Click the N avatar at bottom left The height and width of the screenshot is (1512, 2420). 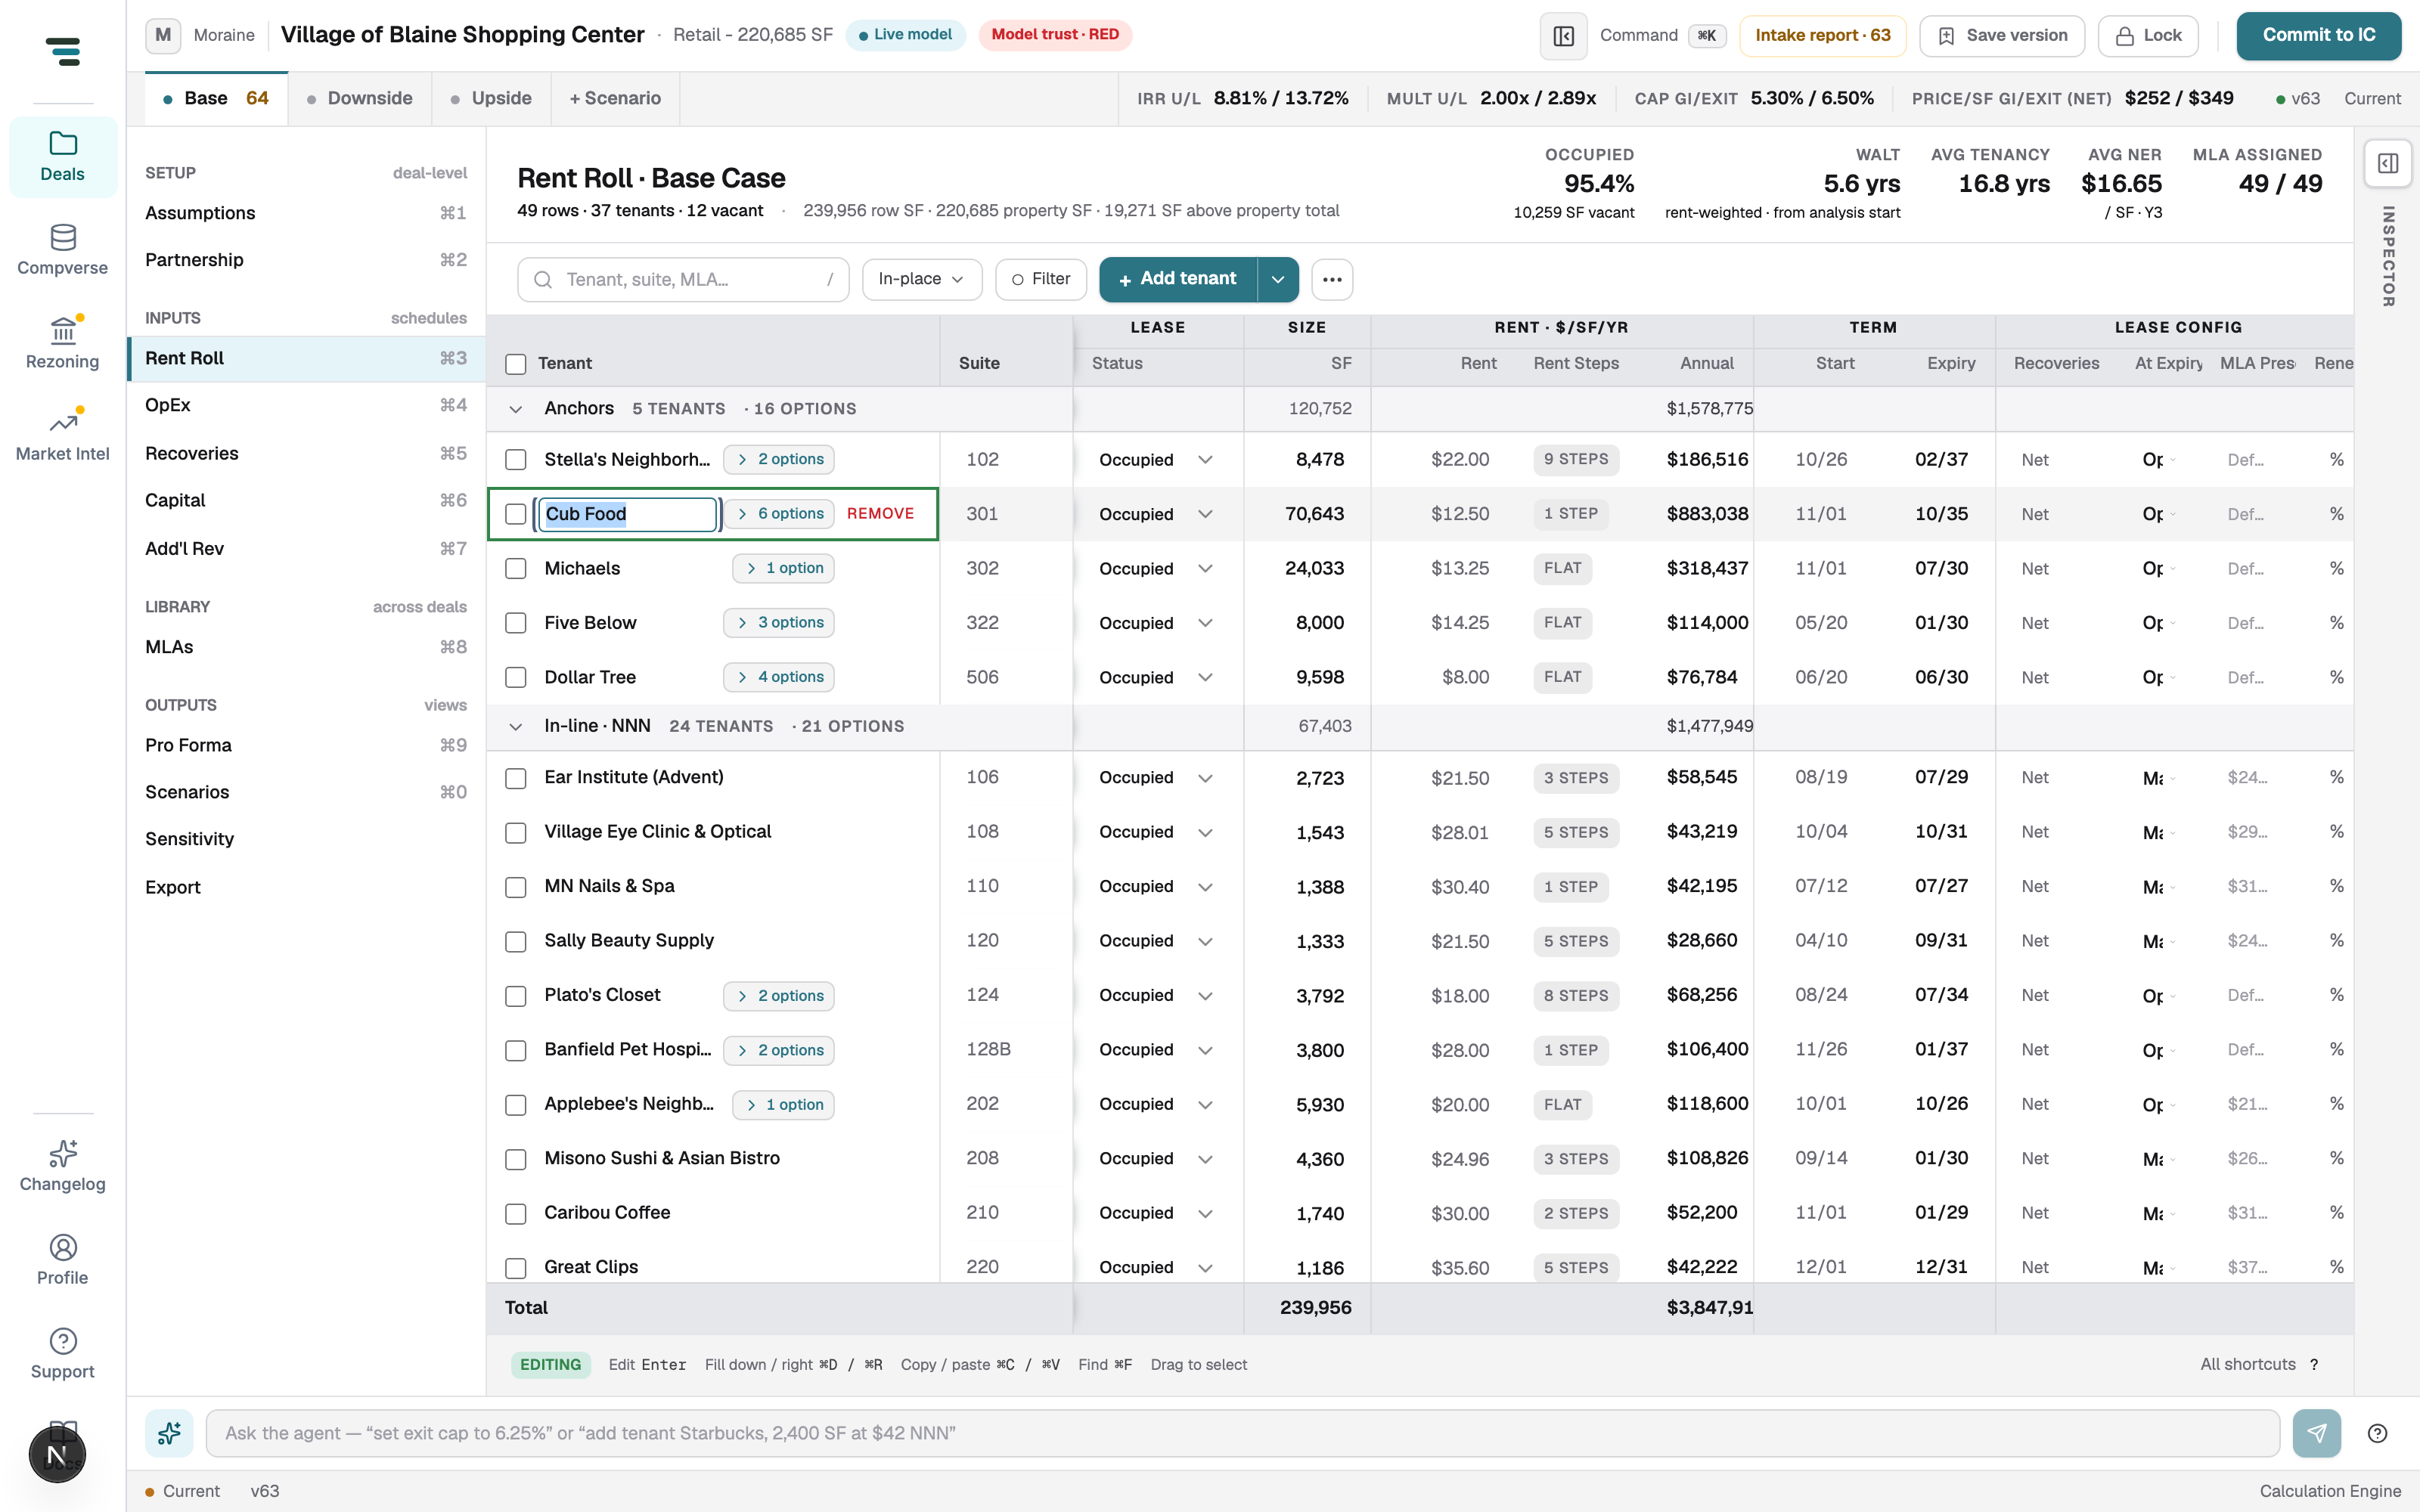tap(57, 1455)
